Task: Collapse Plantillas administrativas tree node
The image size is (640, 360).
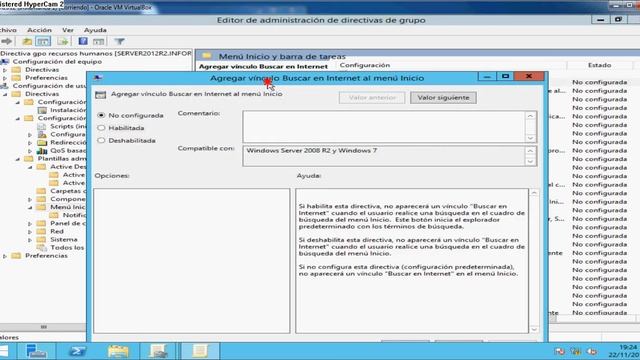Action: [x=18, y=159]
